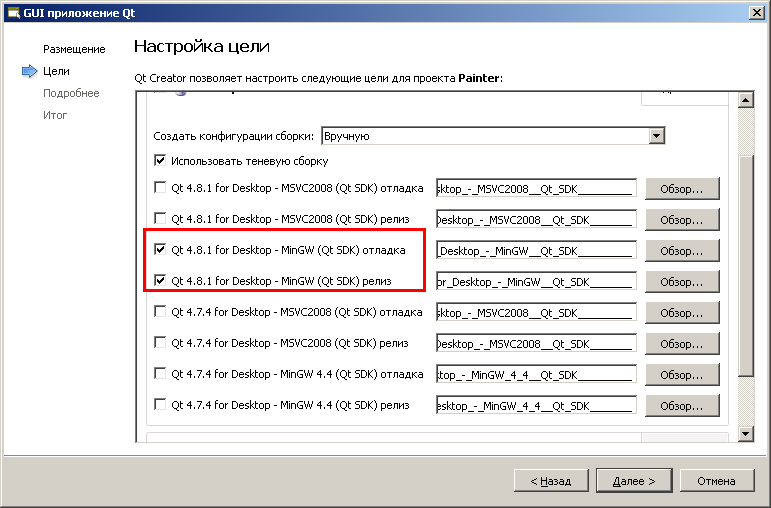771x508 pixels.
Task: Click path field for Qt 4.7.4 MinGW 4.4 релиз
Action: (536, 406)
